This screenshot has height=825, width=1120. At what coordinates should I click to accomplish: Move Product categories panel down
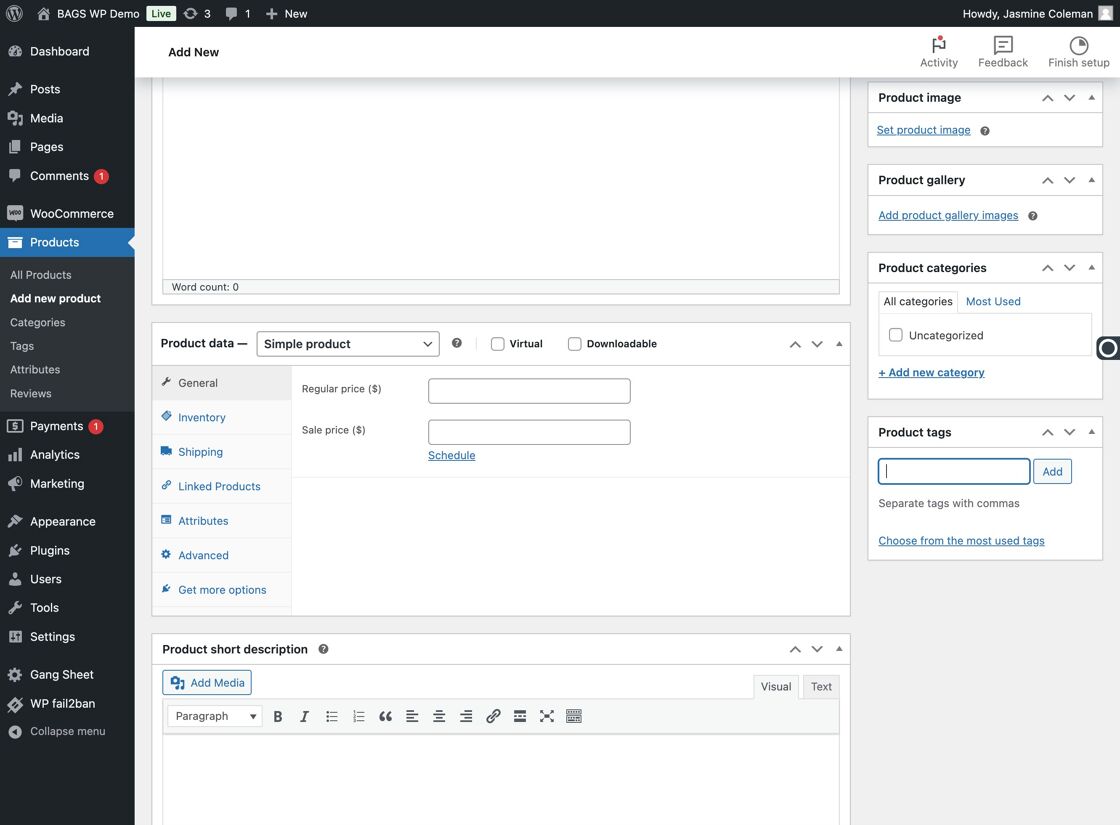click(x=1069, y=268)
